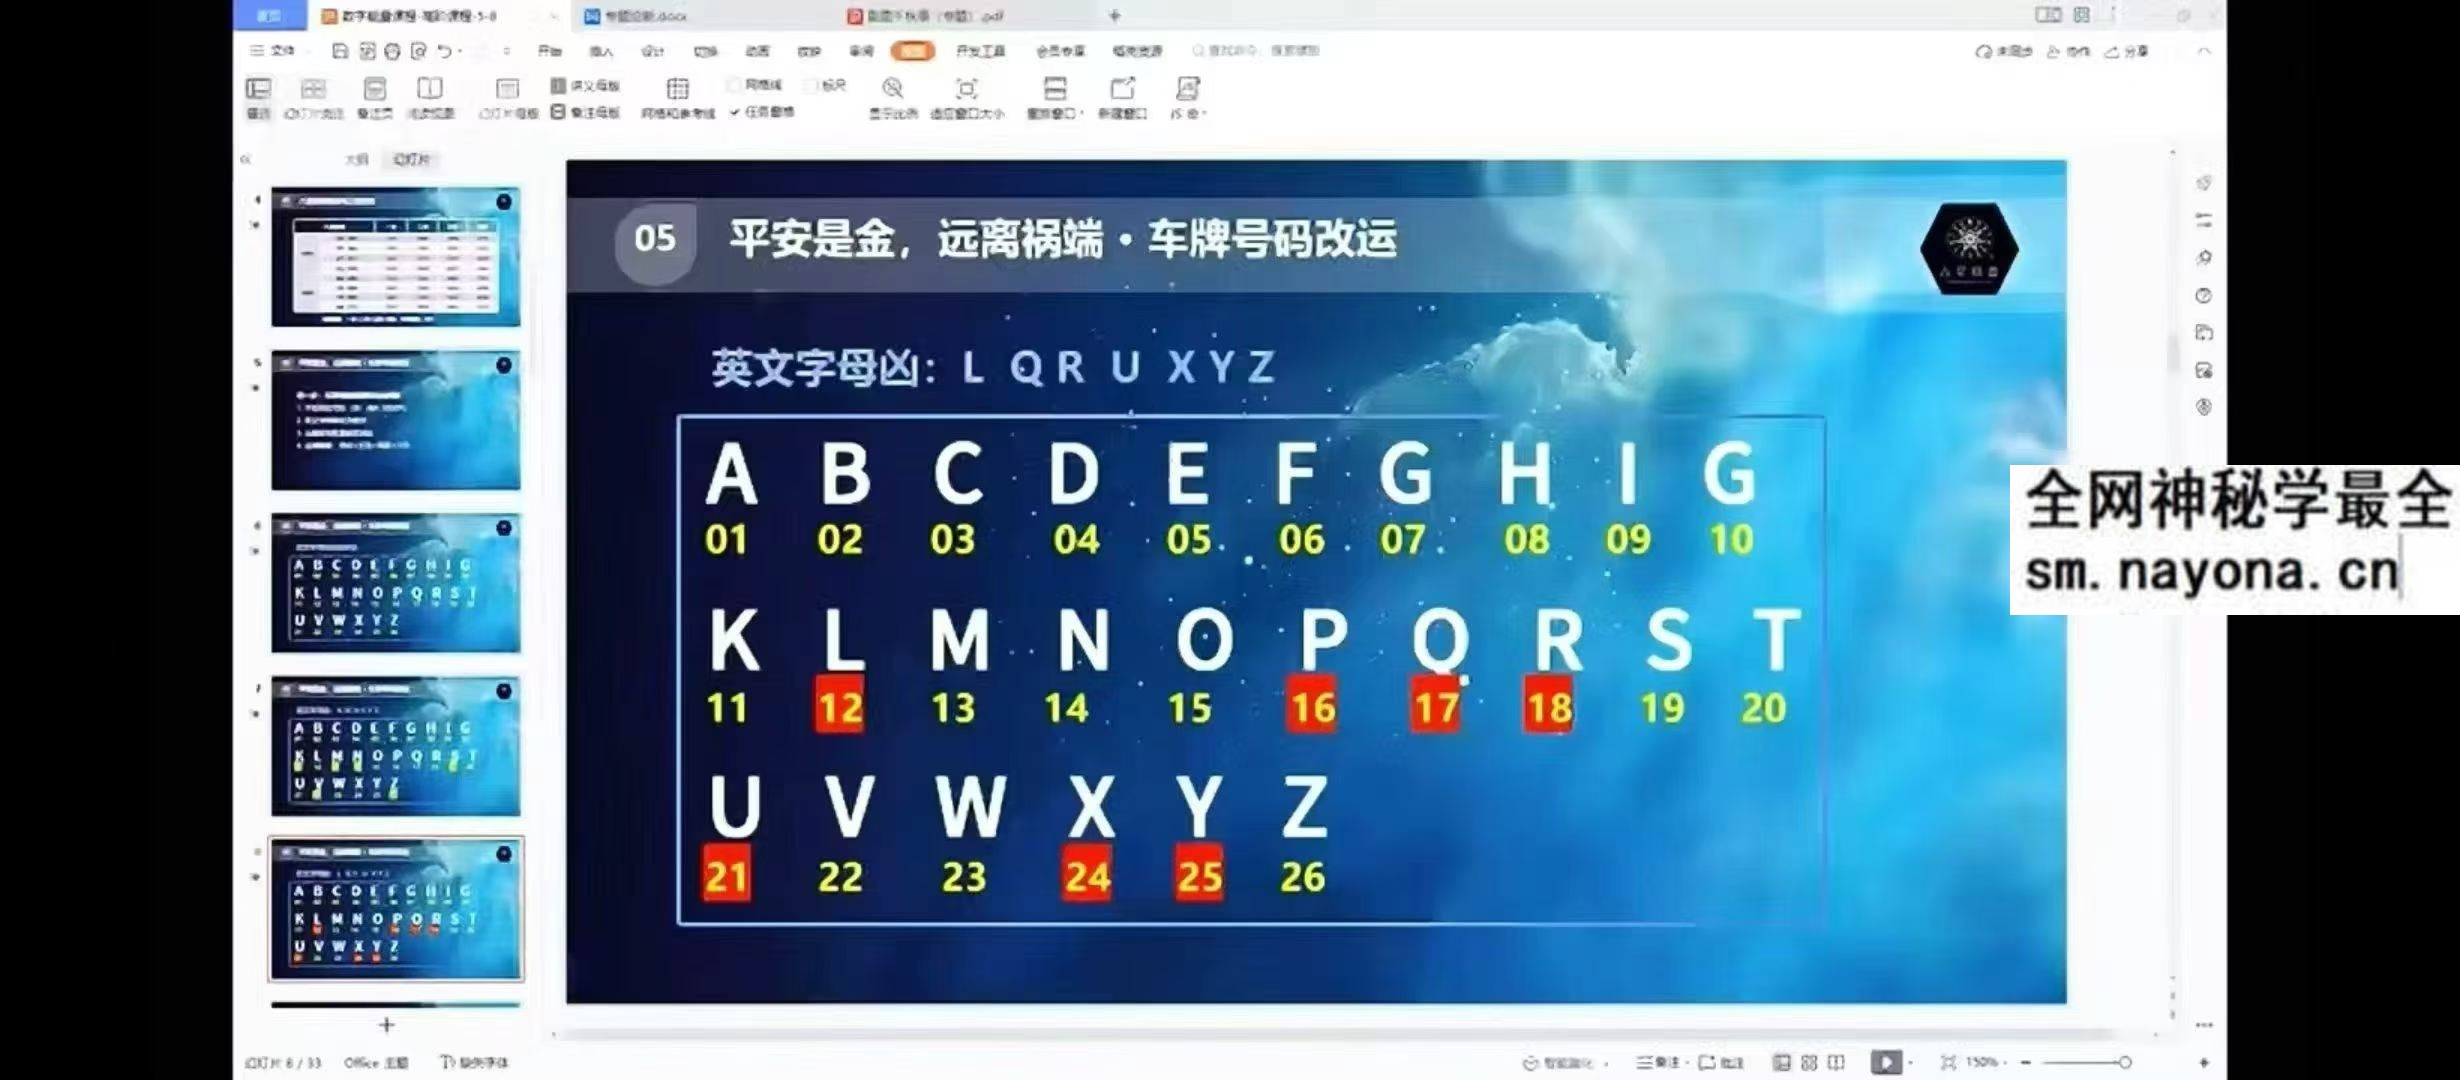
Task: Open slideshow options arrow beside play button
Action: click(x=1911, y=1062)
